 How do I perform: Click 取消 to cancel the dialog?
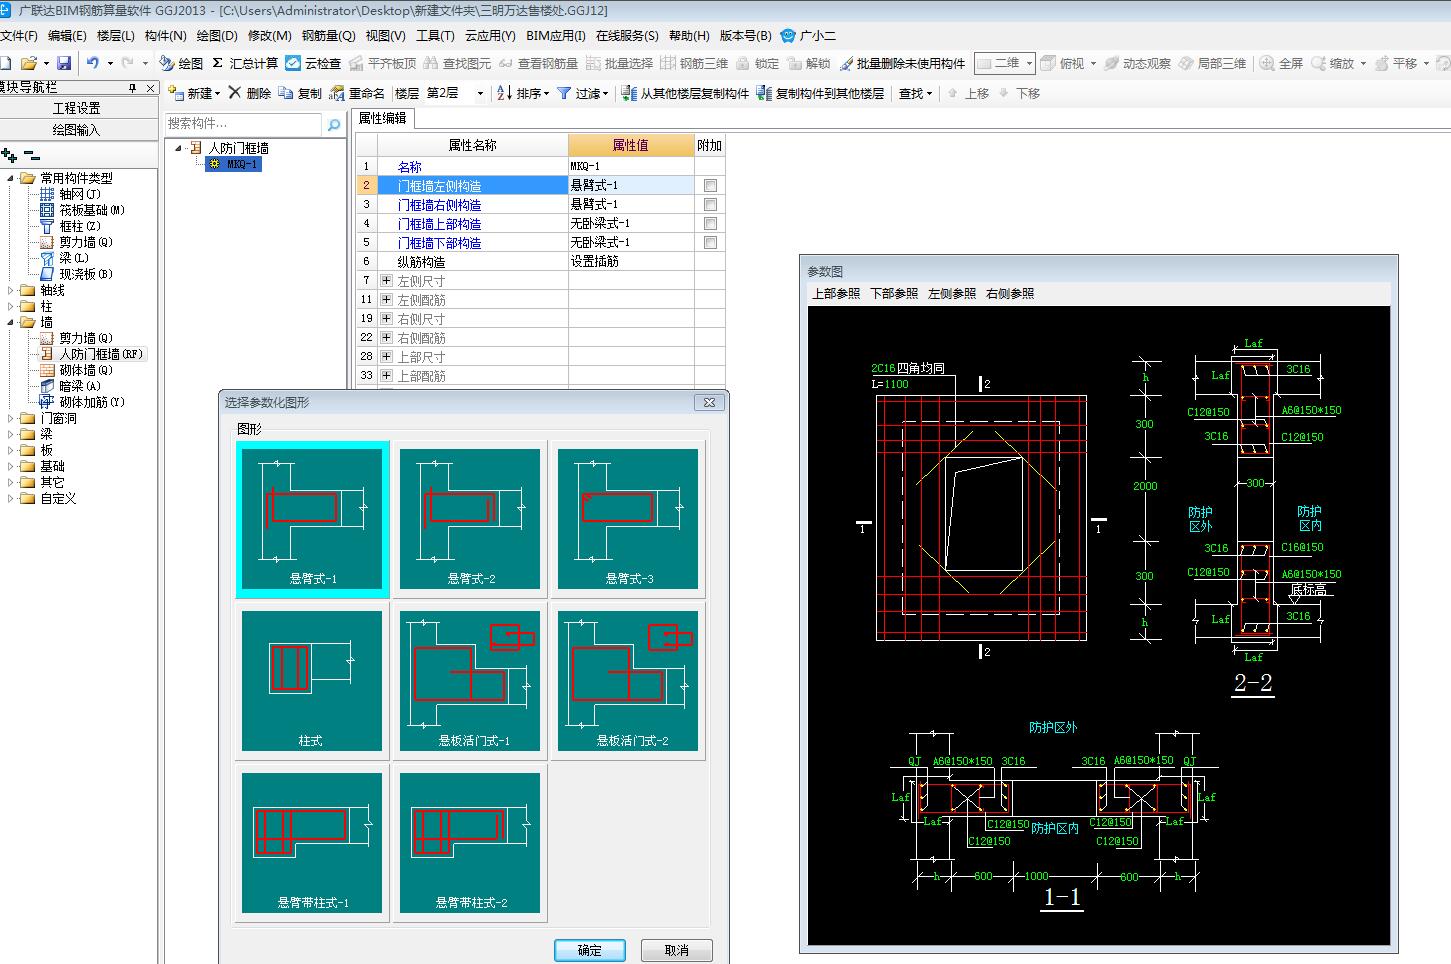pos(677,950)
